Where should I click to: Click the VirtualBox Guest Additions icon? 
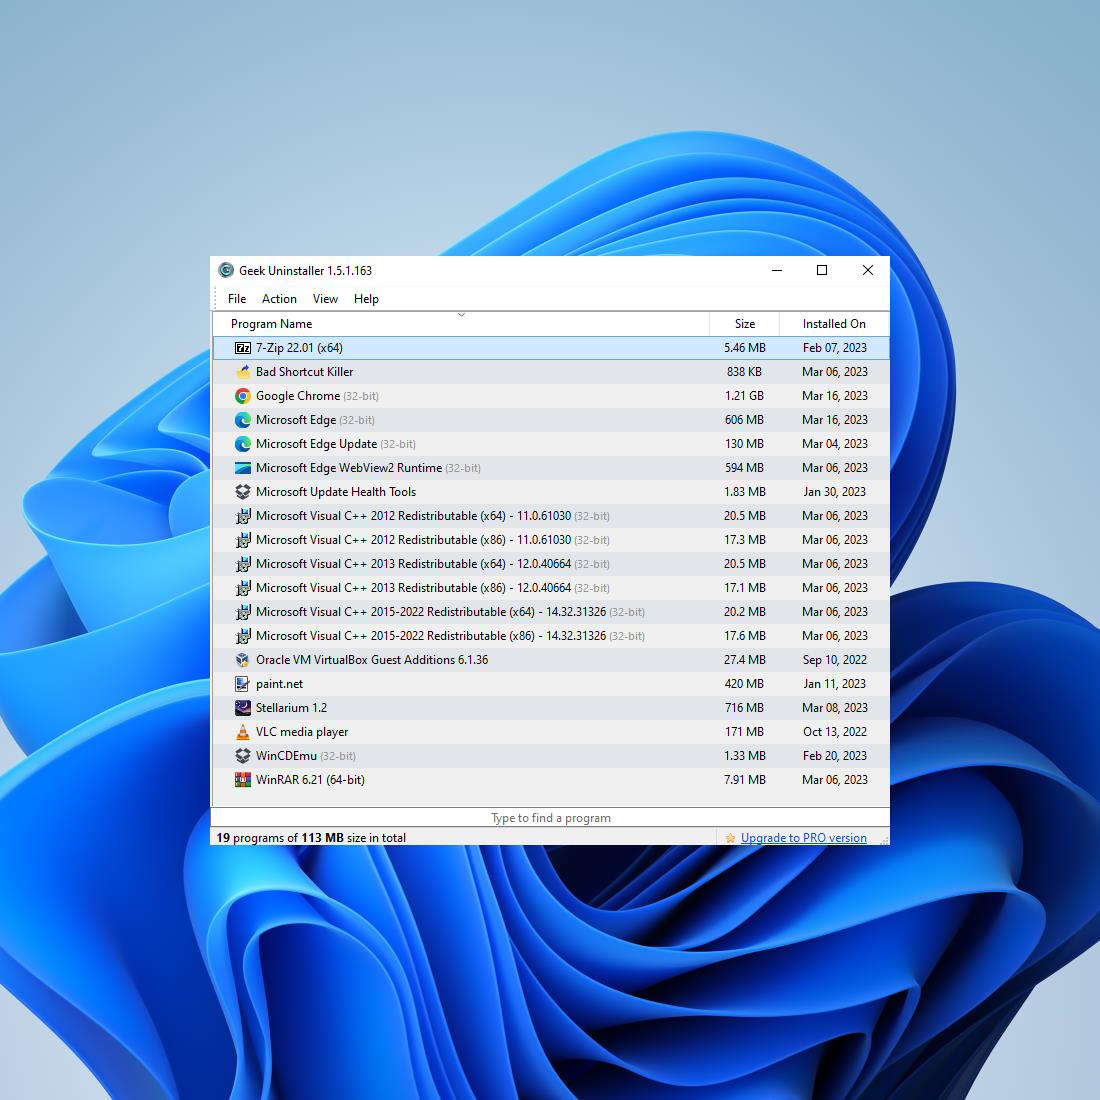243,660
